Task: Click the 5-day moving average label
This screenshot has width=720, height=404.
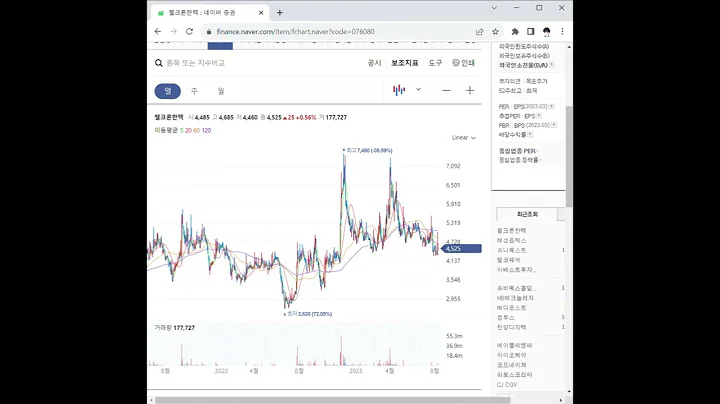Action: (181, 130)
